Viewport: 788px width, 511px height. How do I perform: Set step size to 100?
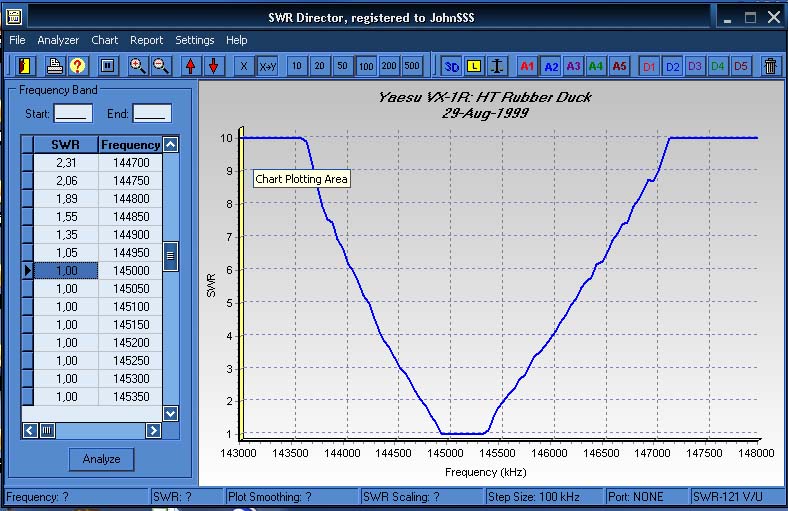366,66
